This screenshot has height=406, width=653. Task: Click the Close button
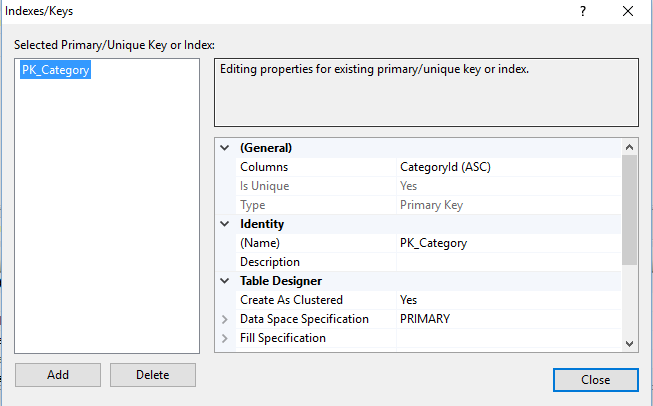point(595,380)
